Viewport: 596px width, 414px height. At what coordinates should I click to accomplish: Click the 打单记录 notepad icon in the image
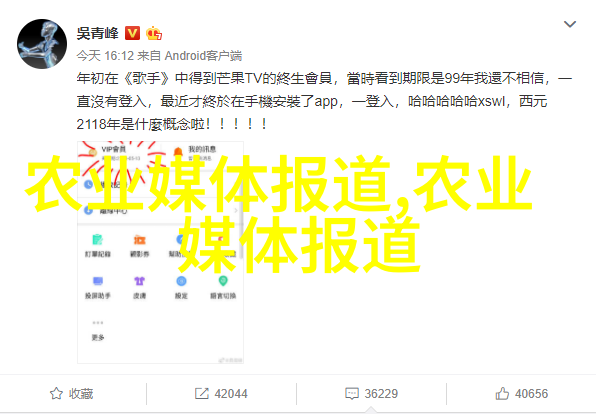[x=98, y=240]
